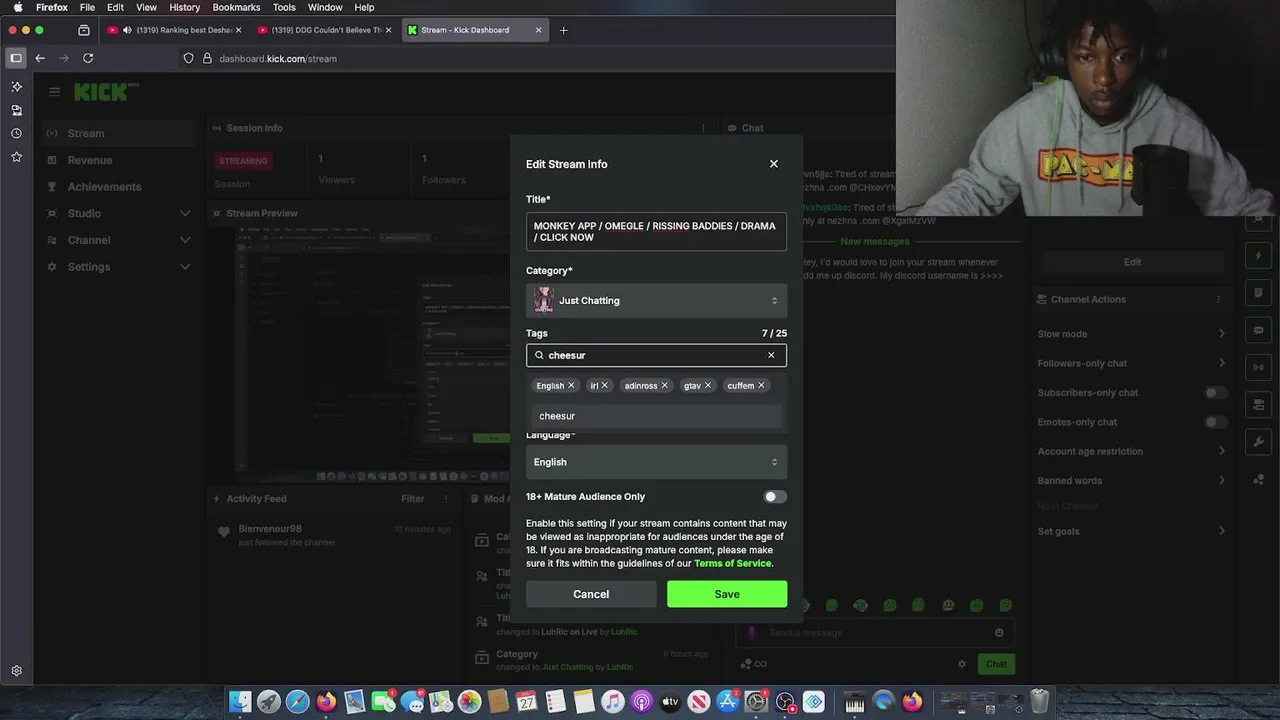
Task: Open Revenue in Kick sidebar
Action: click(x=118, y=160)
